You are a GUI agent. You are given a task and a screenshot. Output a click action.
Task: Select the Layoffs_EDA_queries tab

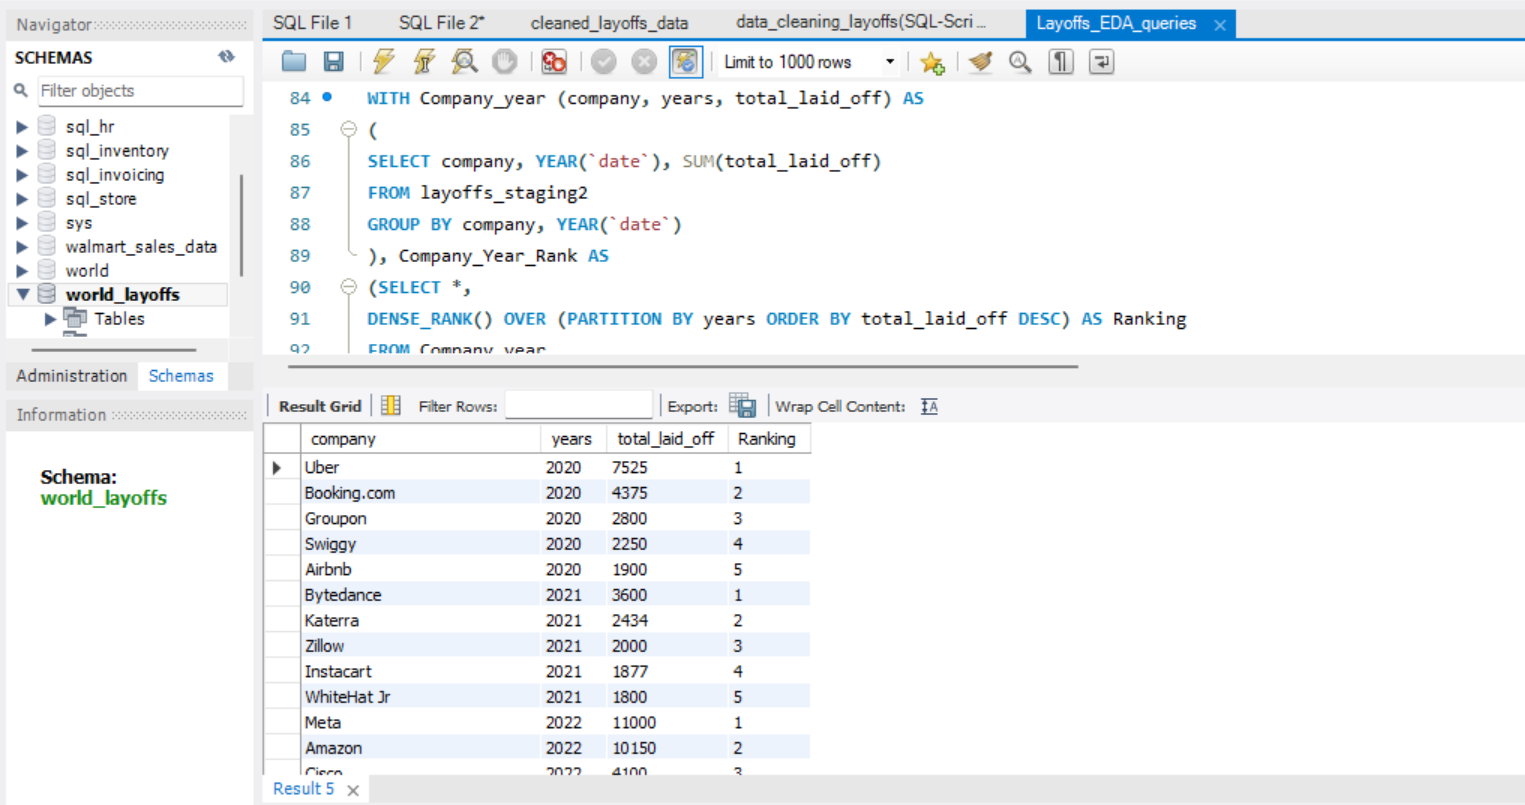(x=1116, y=23)
